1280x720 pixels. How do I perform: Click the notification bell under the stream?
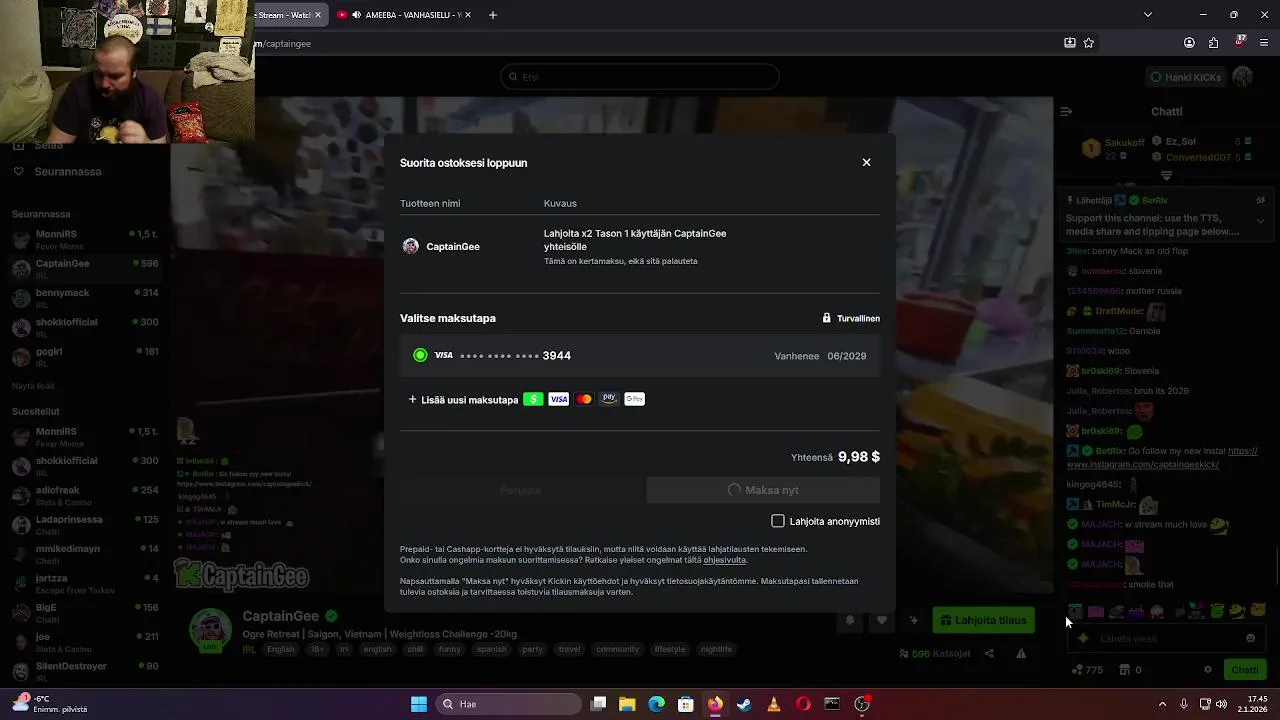tap(850, 620)
